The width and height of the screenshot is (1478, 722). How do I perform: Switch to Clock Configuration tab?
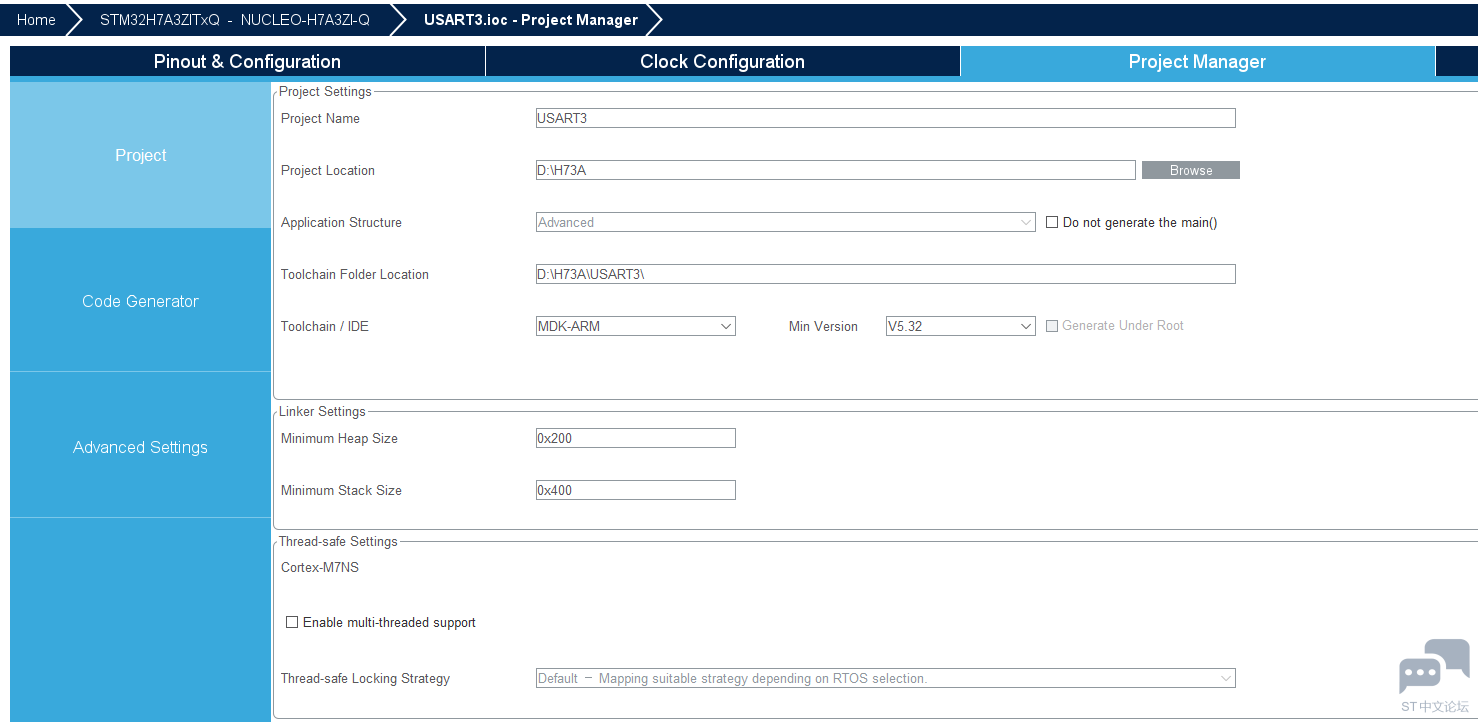pyautogui.click(x=722, y=61)
